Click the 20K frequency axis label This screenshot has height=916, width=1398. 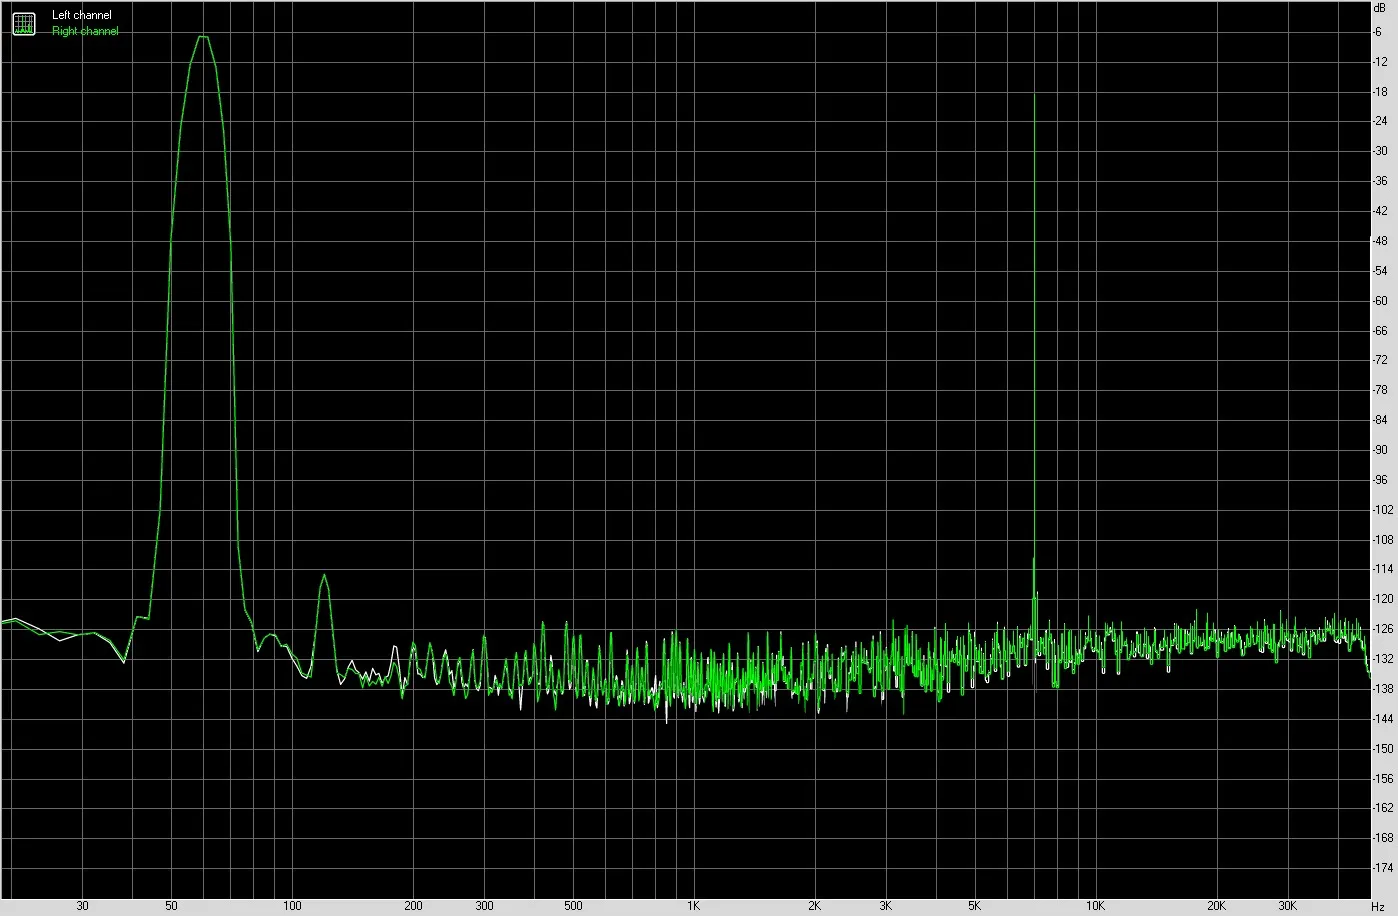click(x=1215, y=907)
